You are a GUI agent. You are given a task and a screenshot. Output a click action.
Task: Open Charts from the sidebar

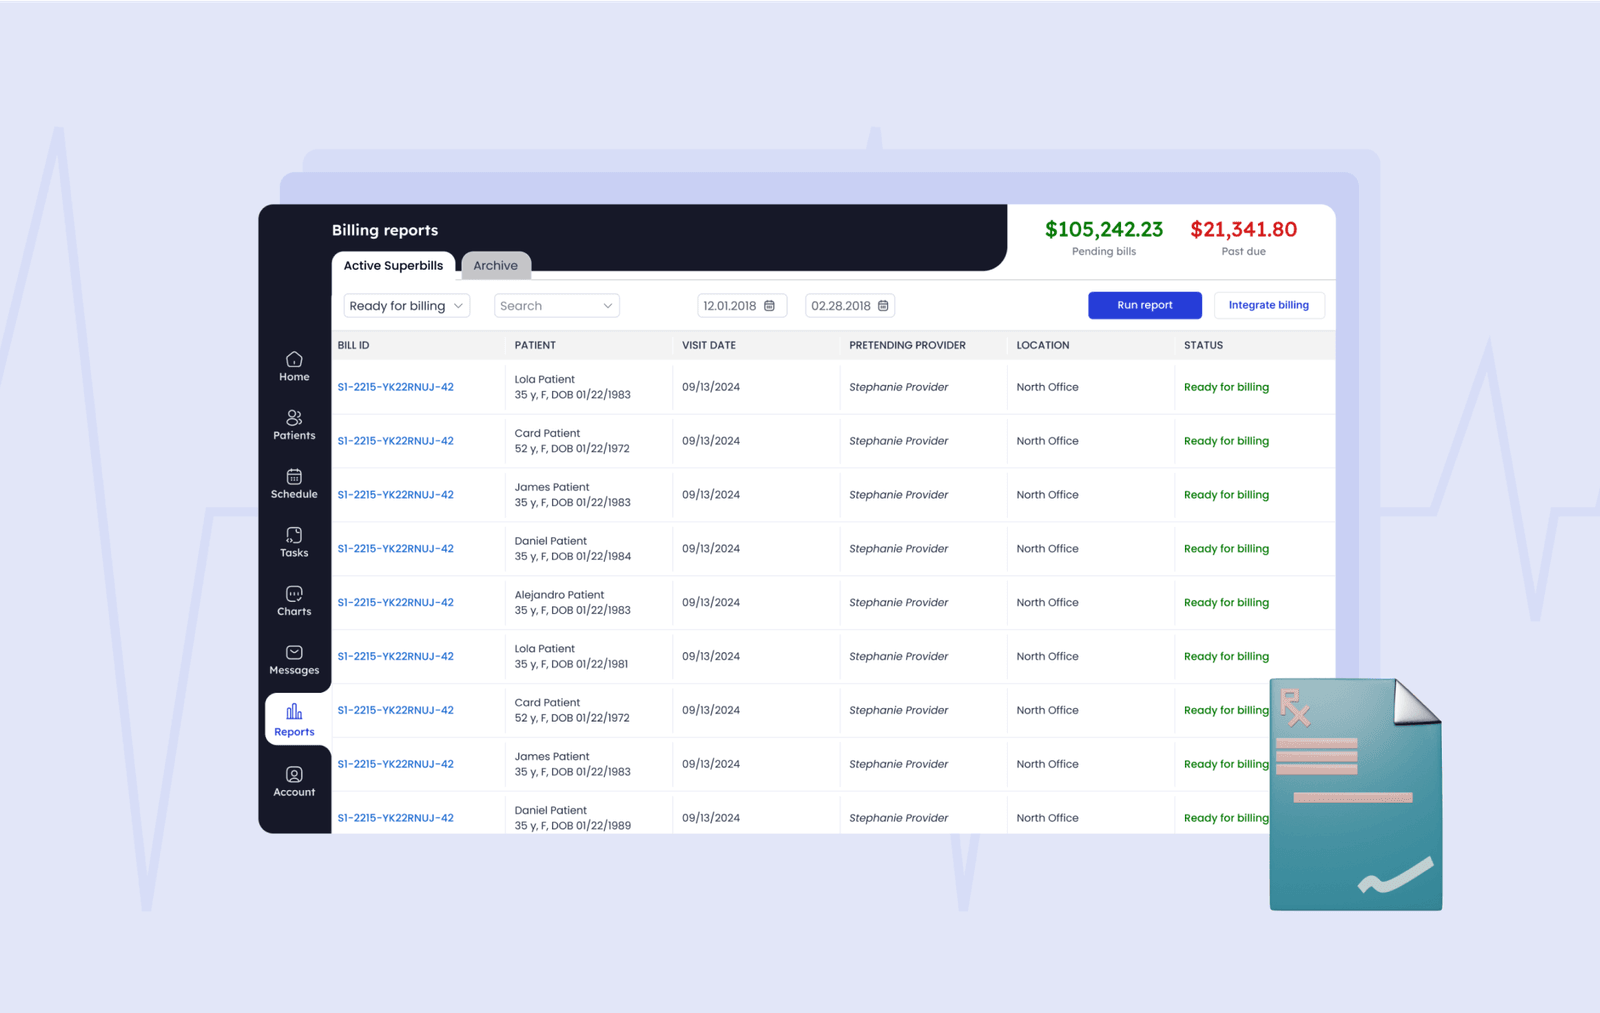(294, 594)
